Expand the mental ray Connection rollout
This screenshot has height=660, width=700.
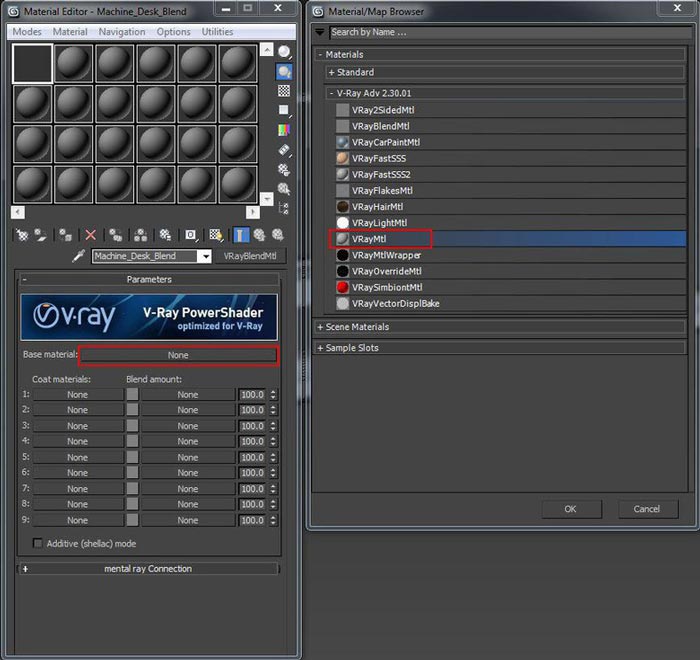coord(150,569)
